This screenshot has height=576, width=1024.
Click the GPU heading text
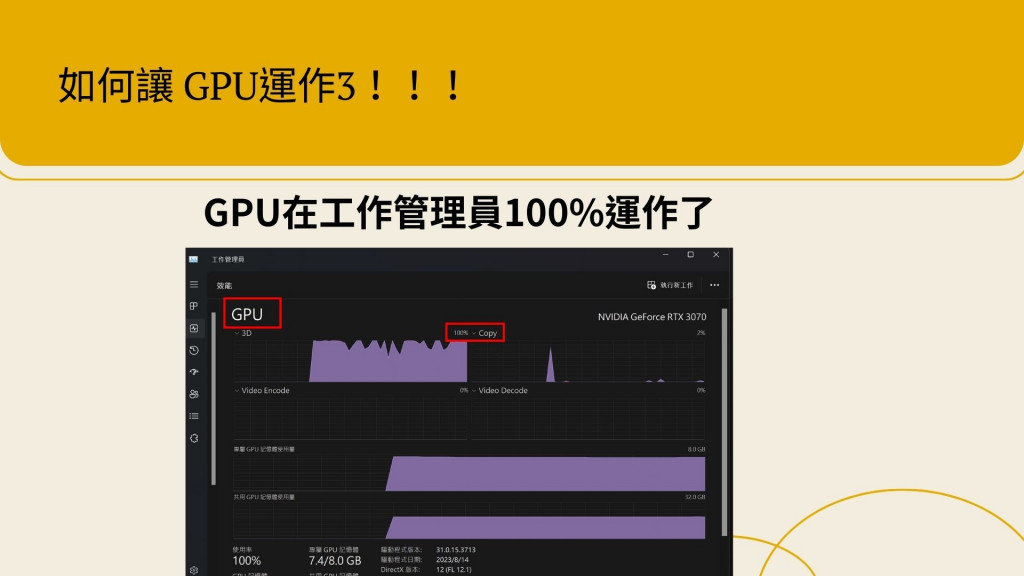tap(247, 314)
